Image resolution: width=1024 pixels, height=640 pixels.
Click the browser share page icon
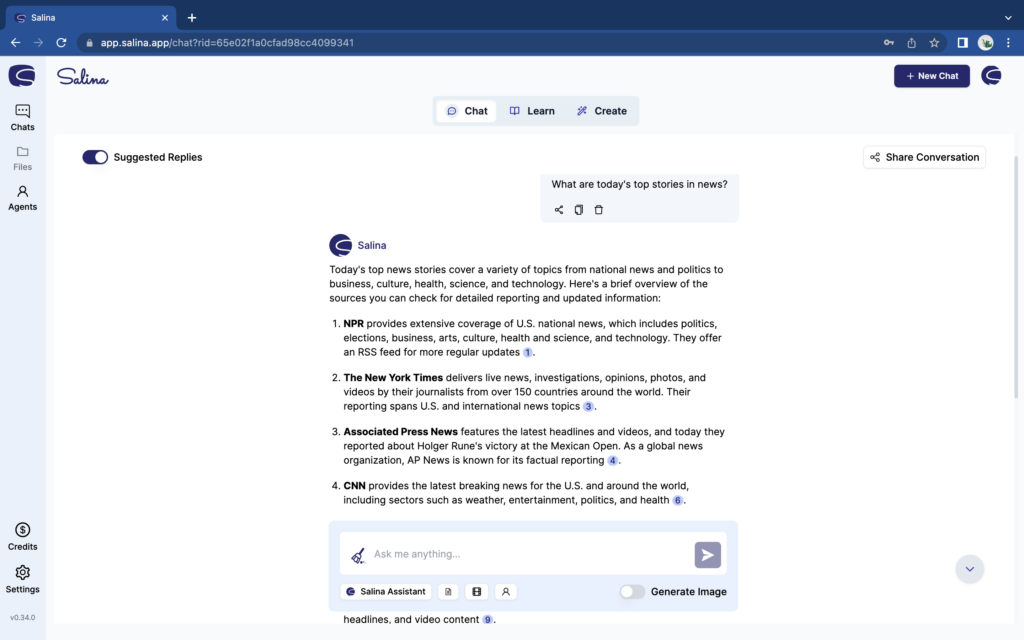(911, 42)
